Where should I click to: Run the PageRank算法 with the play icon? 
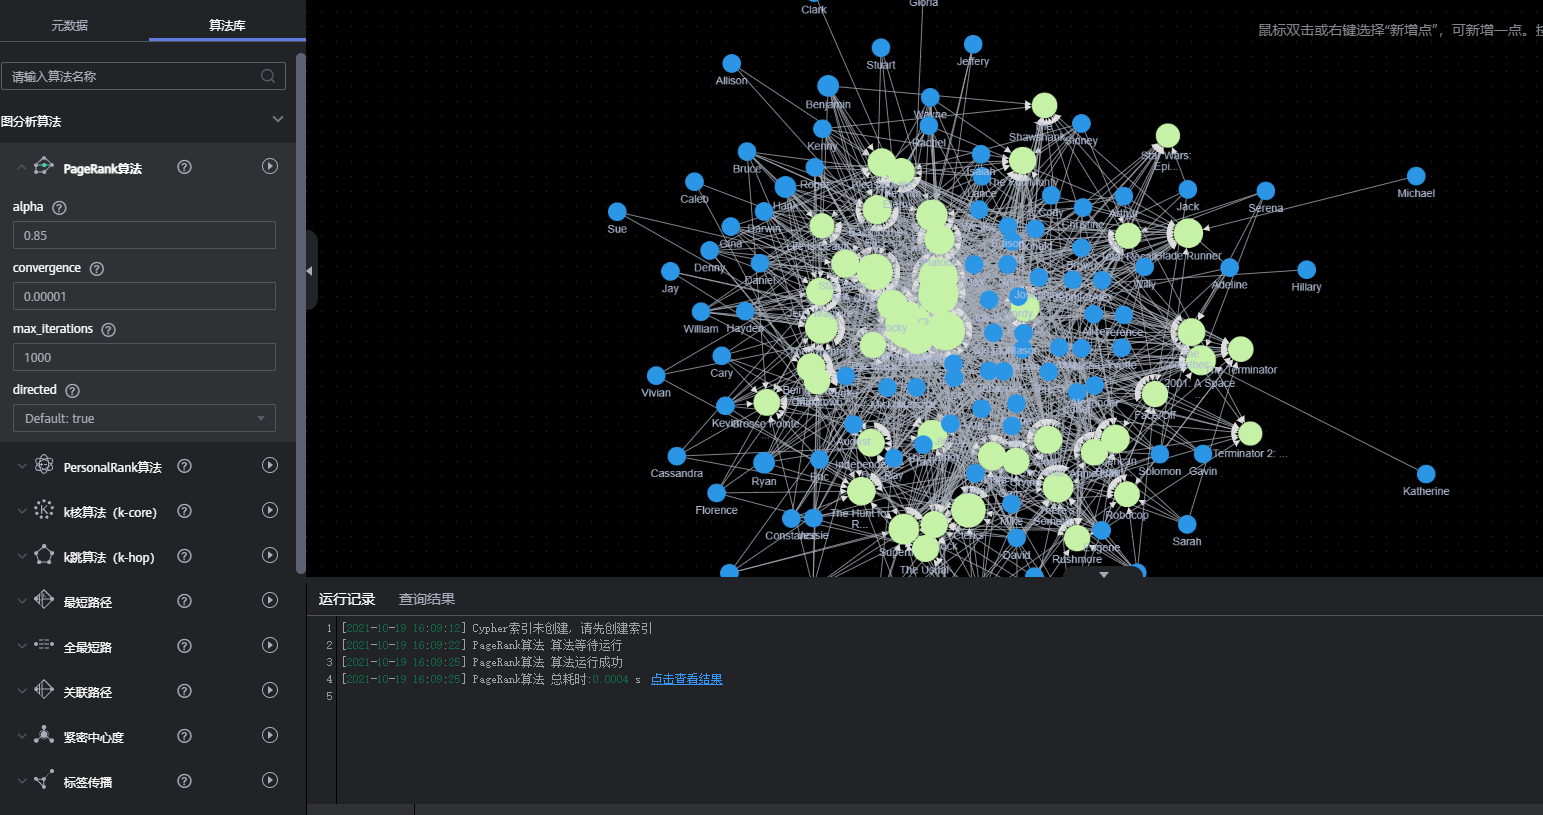pyautogui.click(x=269, y=166)
